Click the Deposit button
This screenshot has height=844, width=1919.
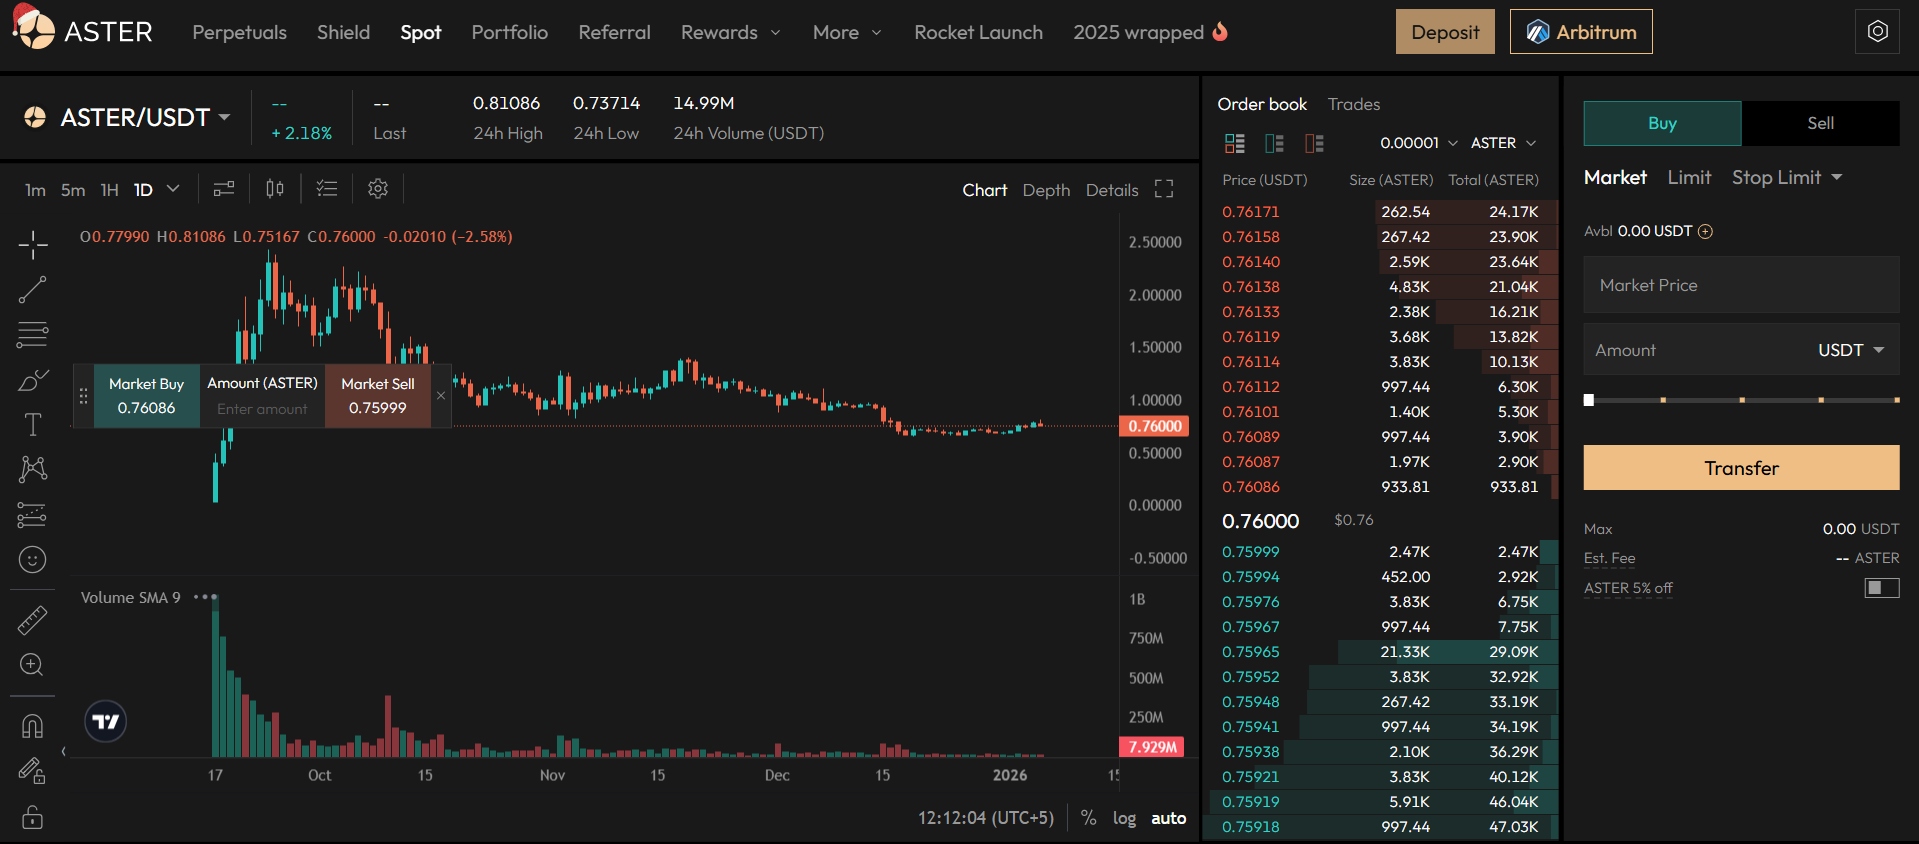pos(1445,32)
